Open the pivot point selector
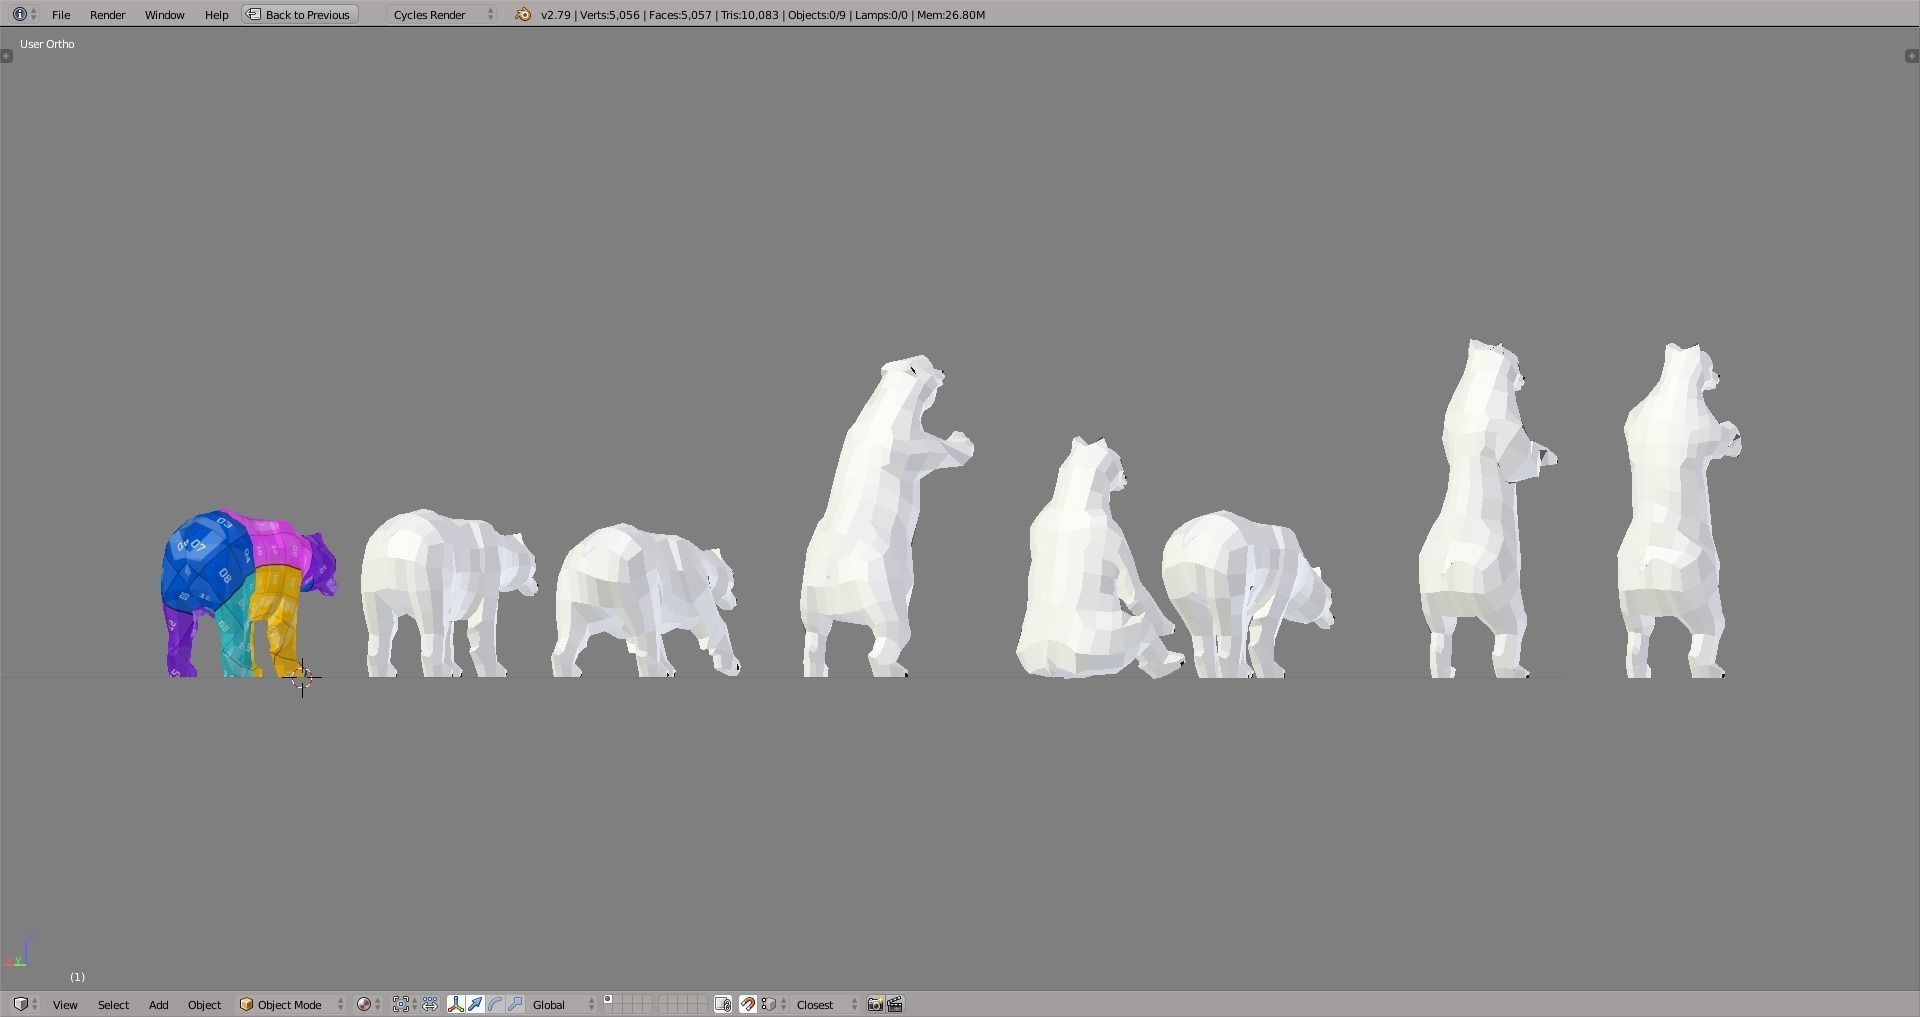Image resolution: width=1920 pixels, height=1017 pixels. 404,1004
